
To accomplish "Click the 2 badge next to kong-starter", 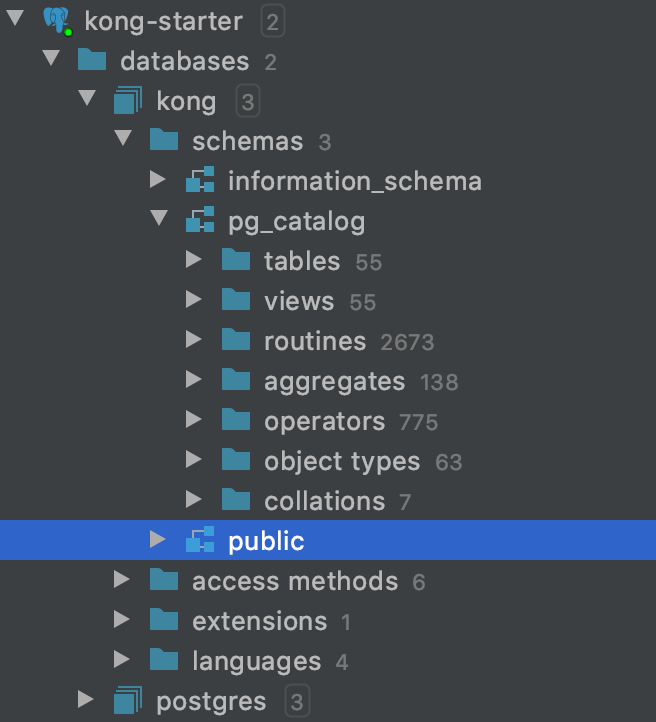I will (273, 21).
